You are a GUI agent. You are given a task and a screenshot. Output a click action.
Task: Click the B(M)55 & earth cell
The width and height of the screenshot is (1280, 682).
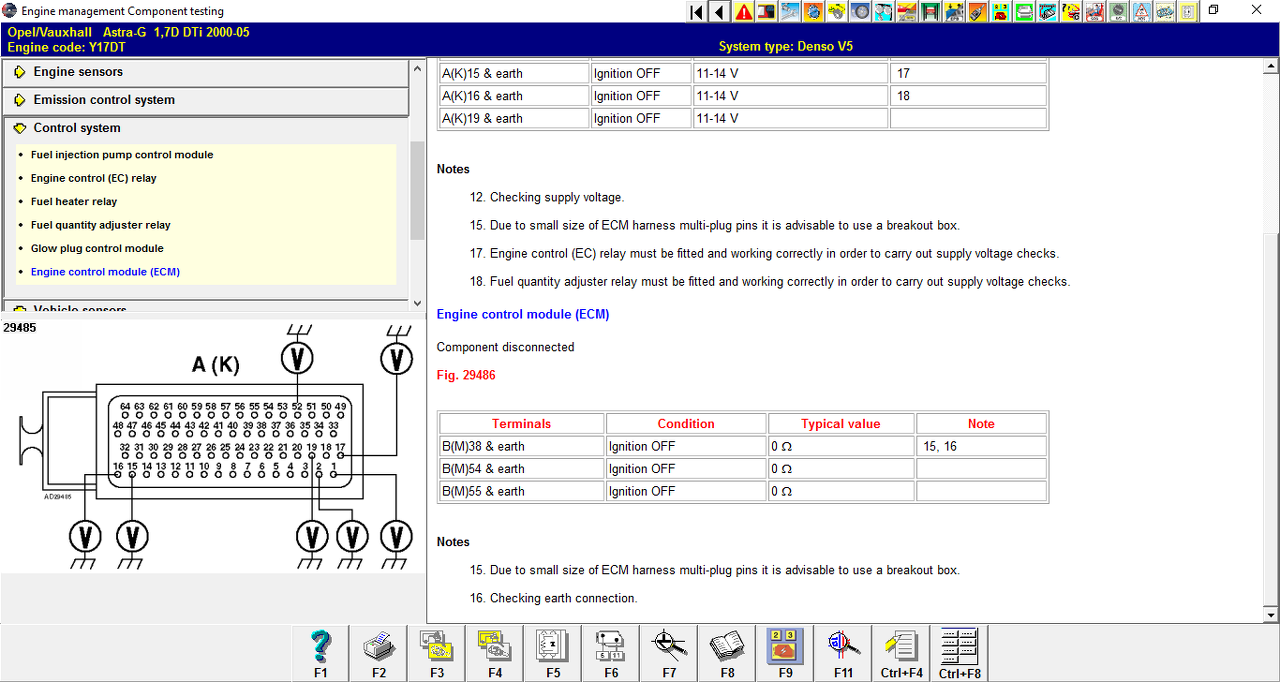pyautogui.click(x=521, y=491)
